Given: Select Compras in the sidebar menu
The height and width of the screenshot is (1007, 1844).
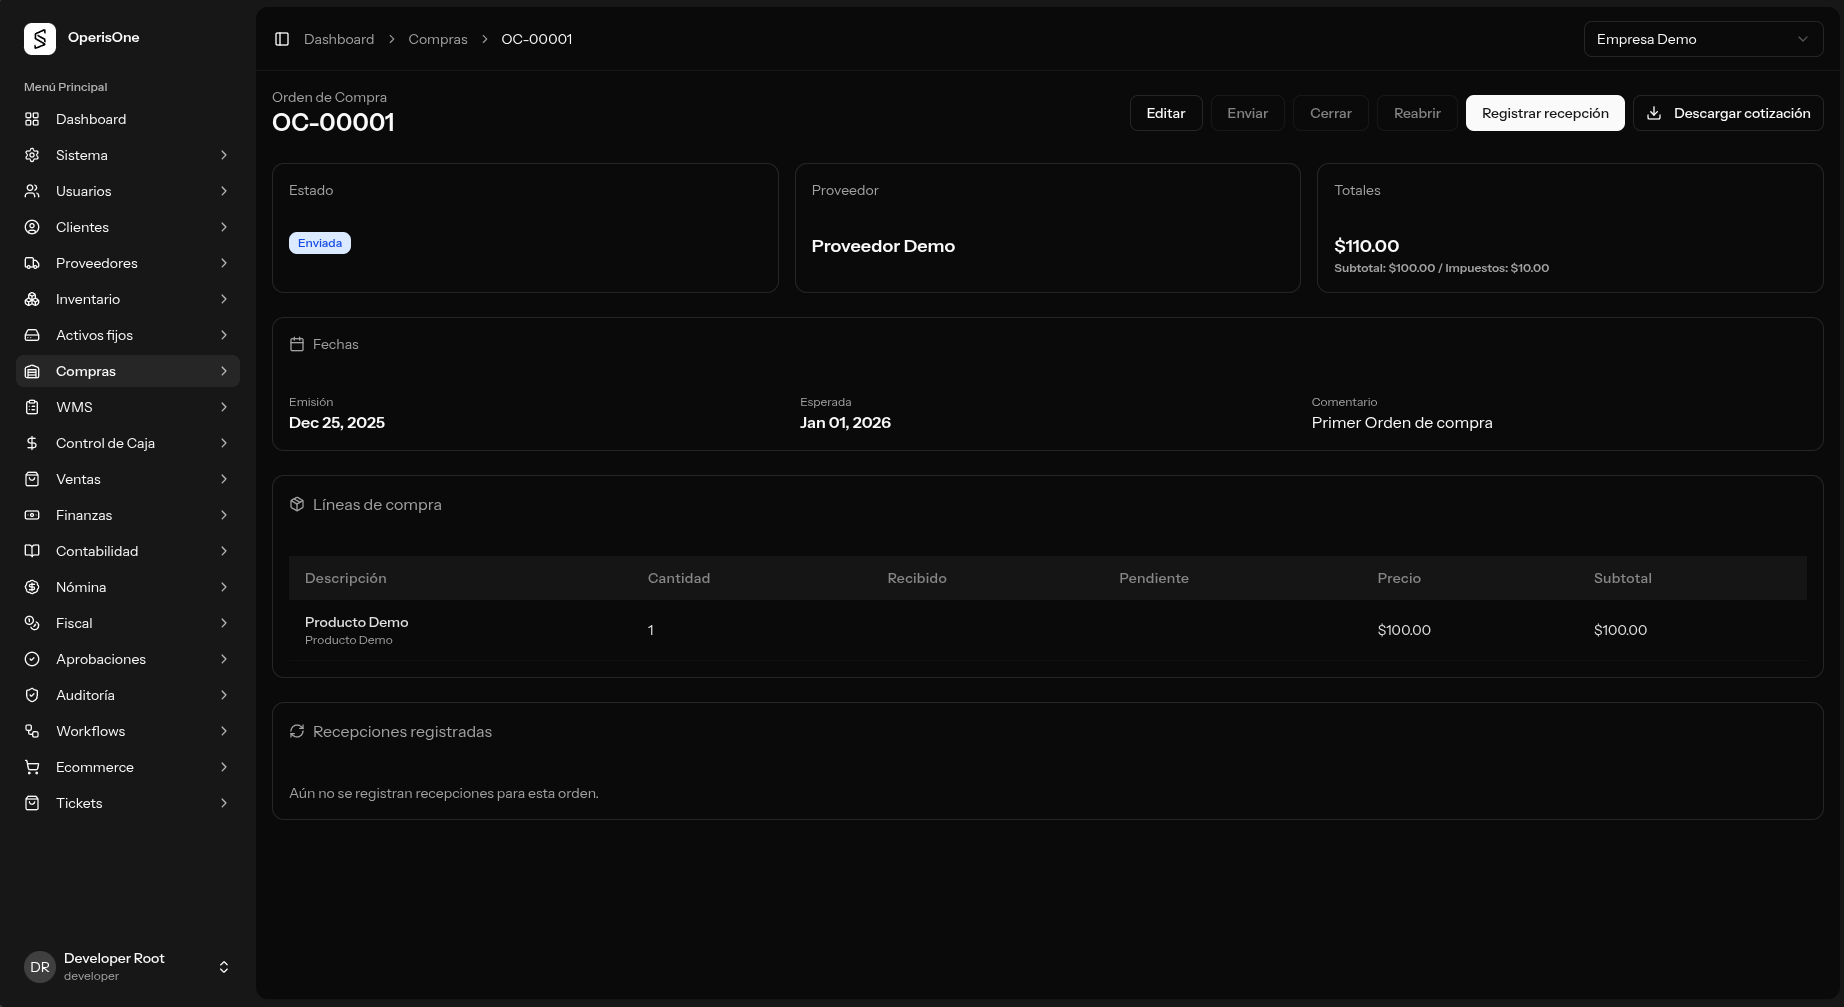Looking at the screenshot, I should point(86,371).
